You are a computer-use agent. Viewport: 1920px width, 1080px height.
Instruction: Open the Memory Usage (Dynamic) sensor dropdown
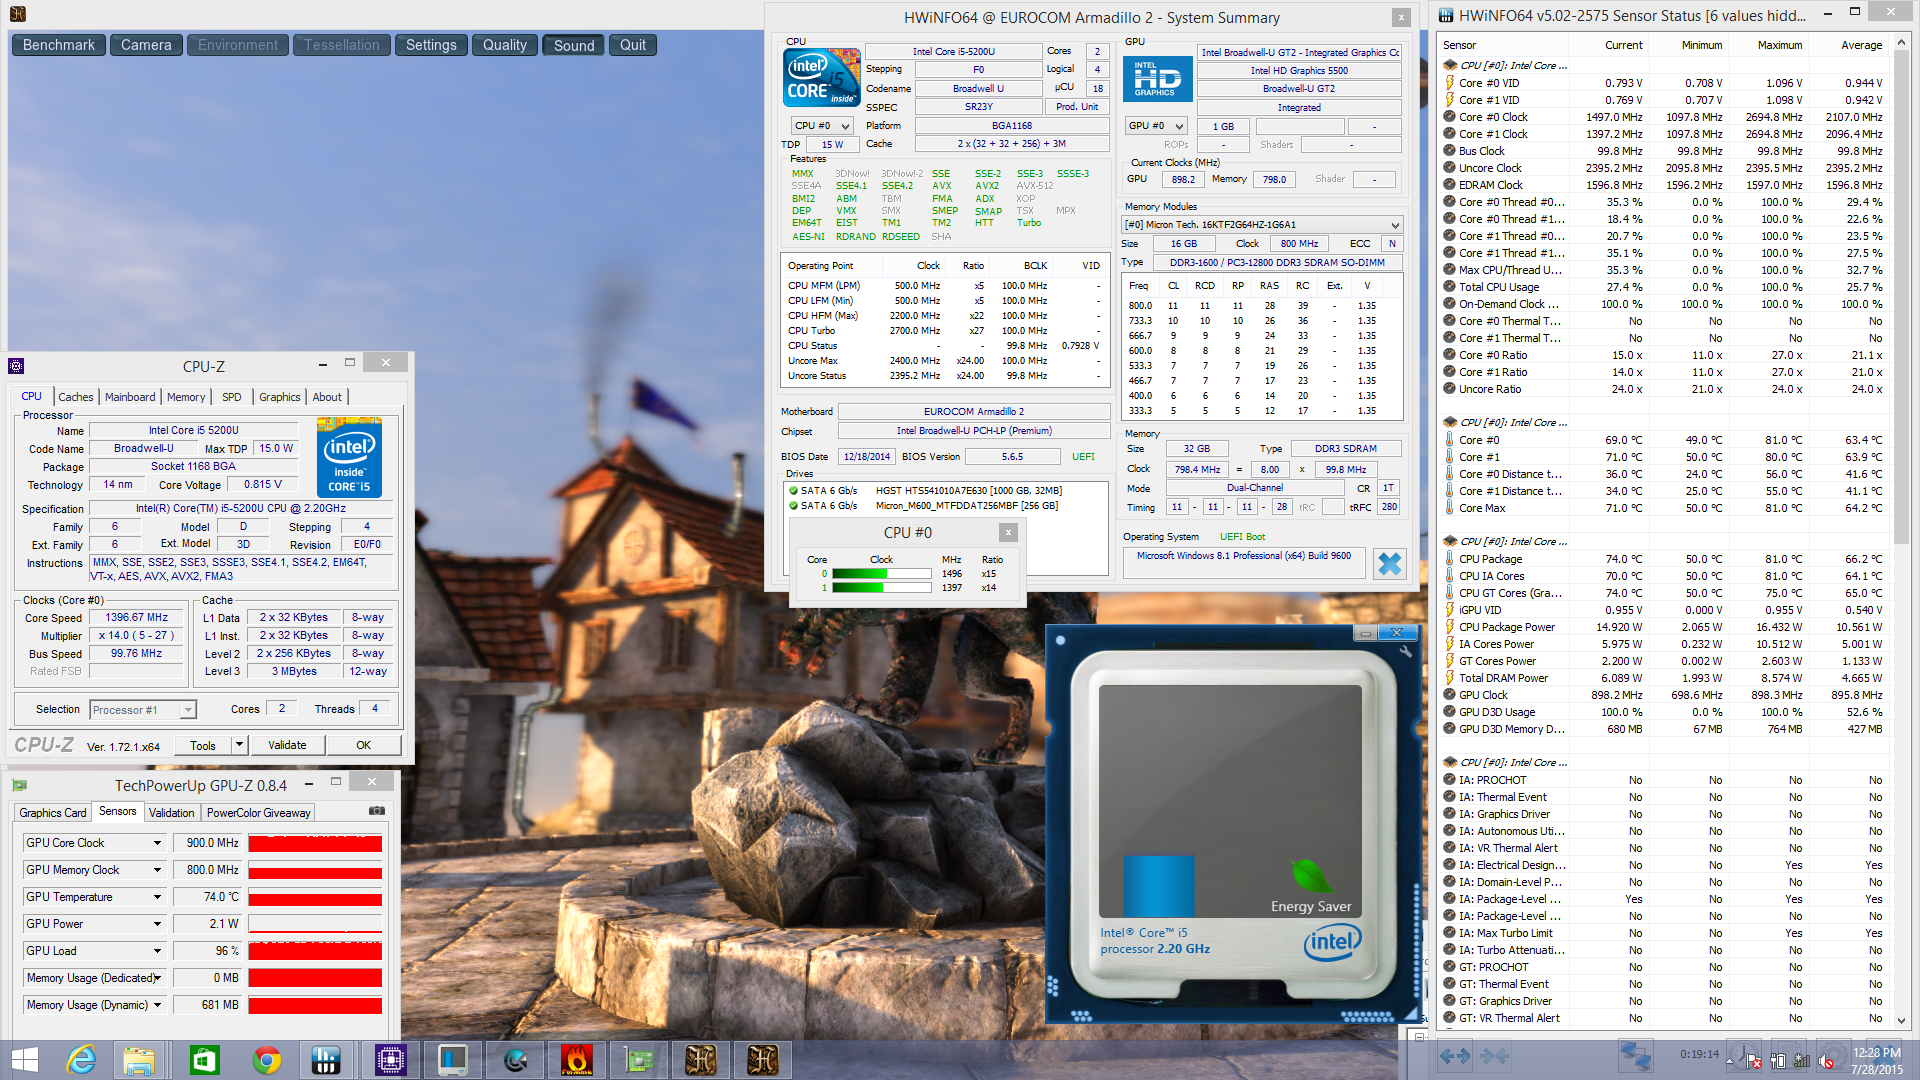click(x=158, y=1005)
